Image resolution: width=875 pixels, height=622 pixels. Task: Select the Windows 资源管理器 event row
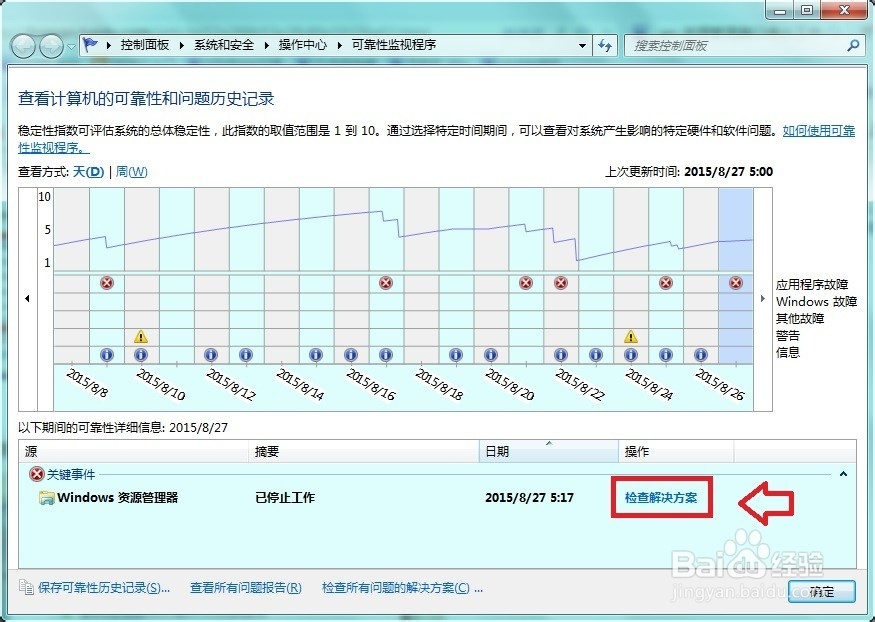tap(438, 498)
